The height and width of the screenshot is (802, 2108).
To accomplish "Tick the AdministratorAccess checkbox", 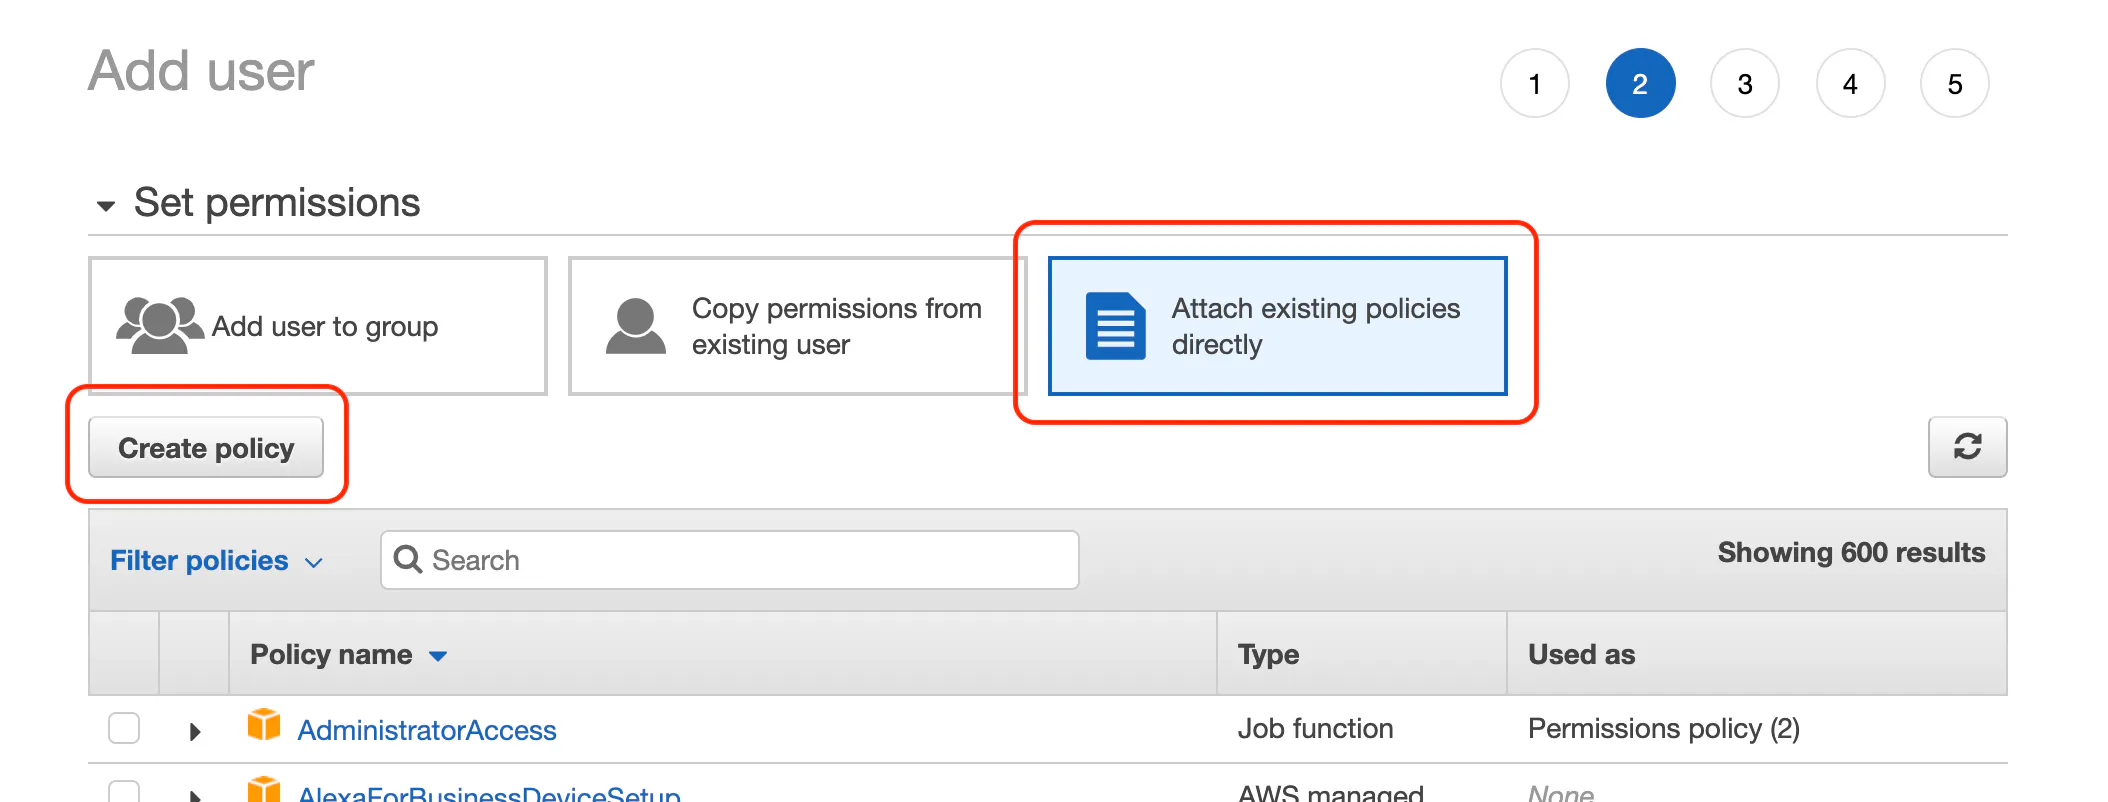I will 124,728.
